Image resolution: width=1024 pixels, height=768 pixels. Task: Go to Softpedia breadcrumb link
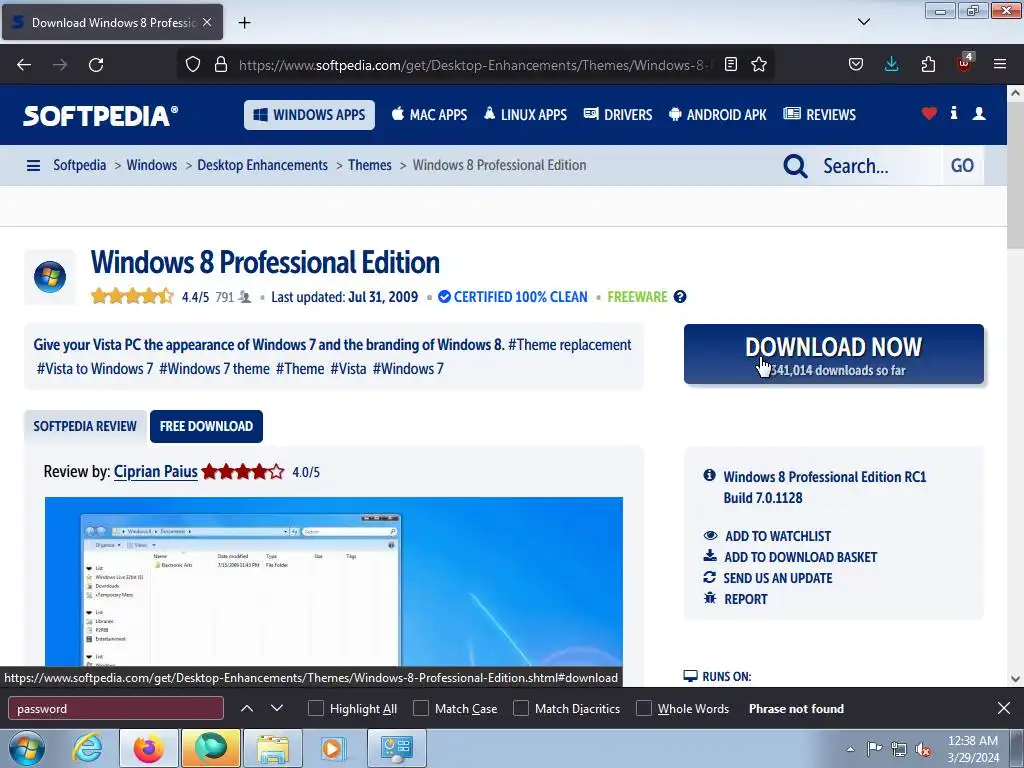80,165
